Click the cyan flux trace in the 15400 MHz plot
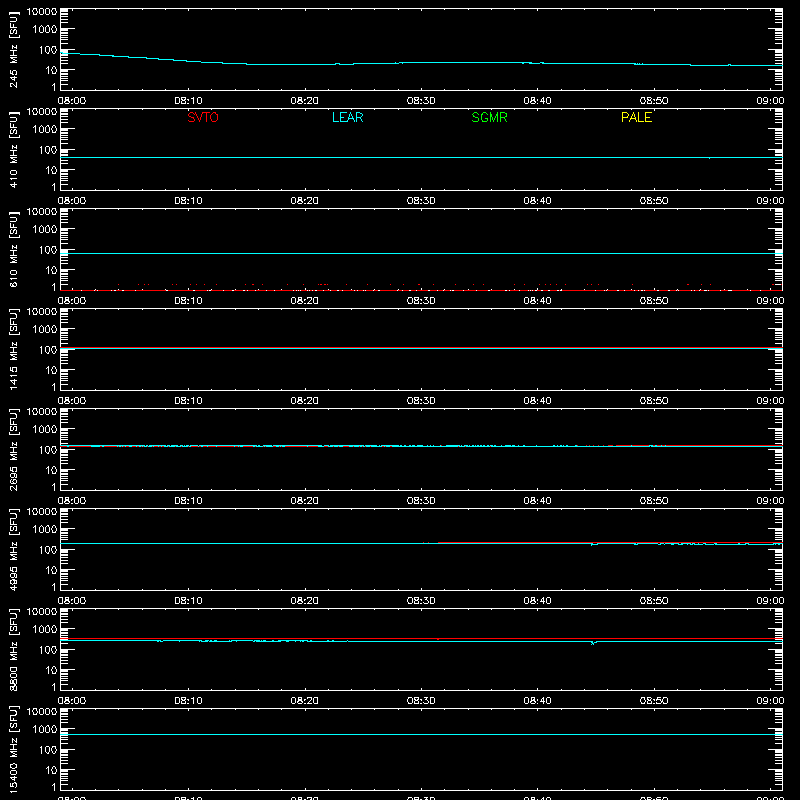800x800 pixels. (421, 735)
